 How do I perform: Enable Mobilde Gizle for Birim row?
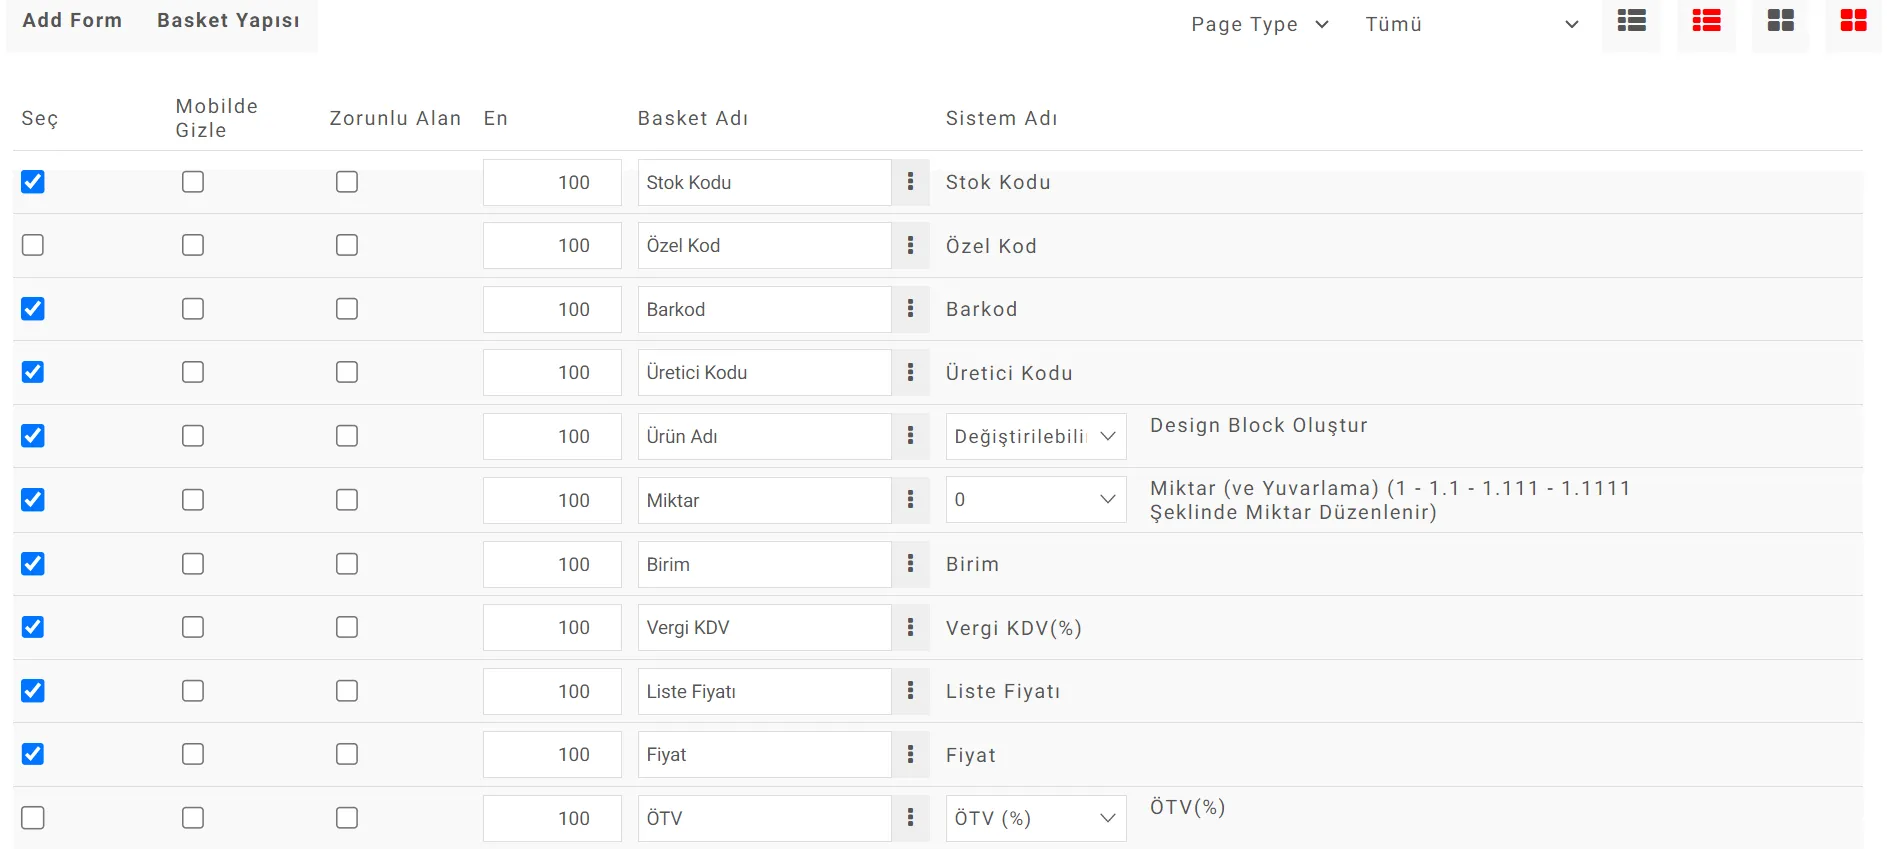click(x=193, y=564)
